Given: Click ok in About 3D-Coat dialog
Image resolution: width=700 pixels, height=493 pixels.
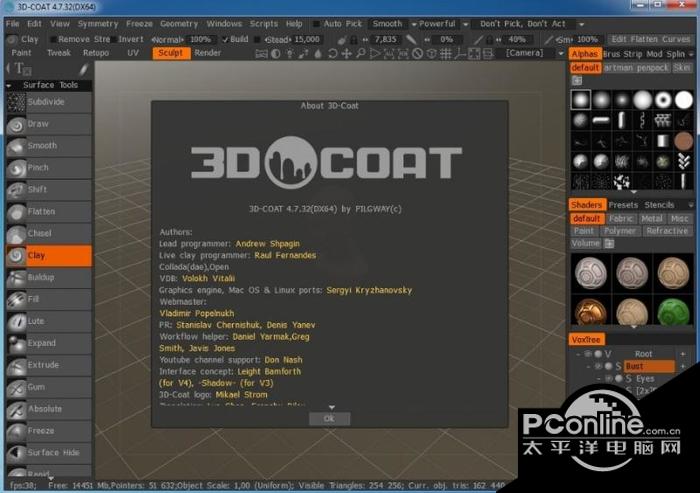Looking at the screenshot, I should (329, 418).
